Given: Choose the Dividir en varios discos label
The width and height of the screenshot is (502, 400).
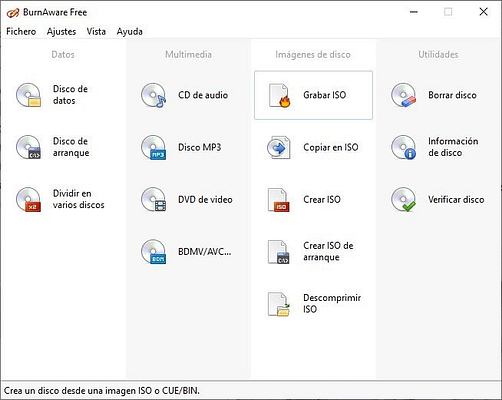Looking at the screenshot, I should click(79, 199).
